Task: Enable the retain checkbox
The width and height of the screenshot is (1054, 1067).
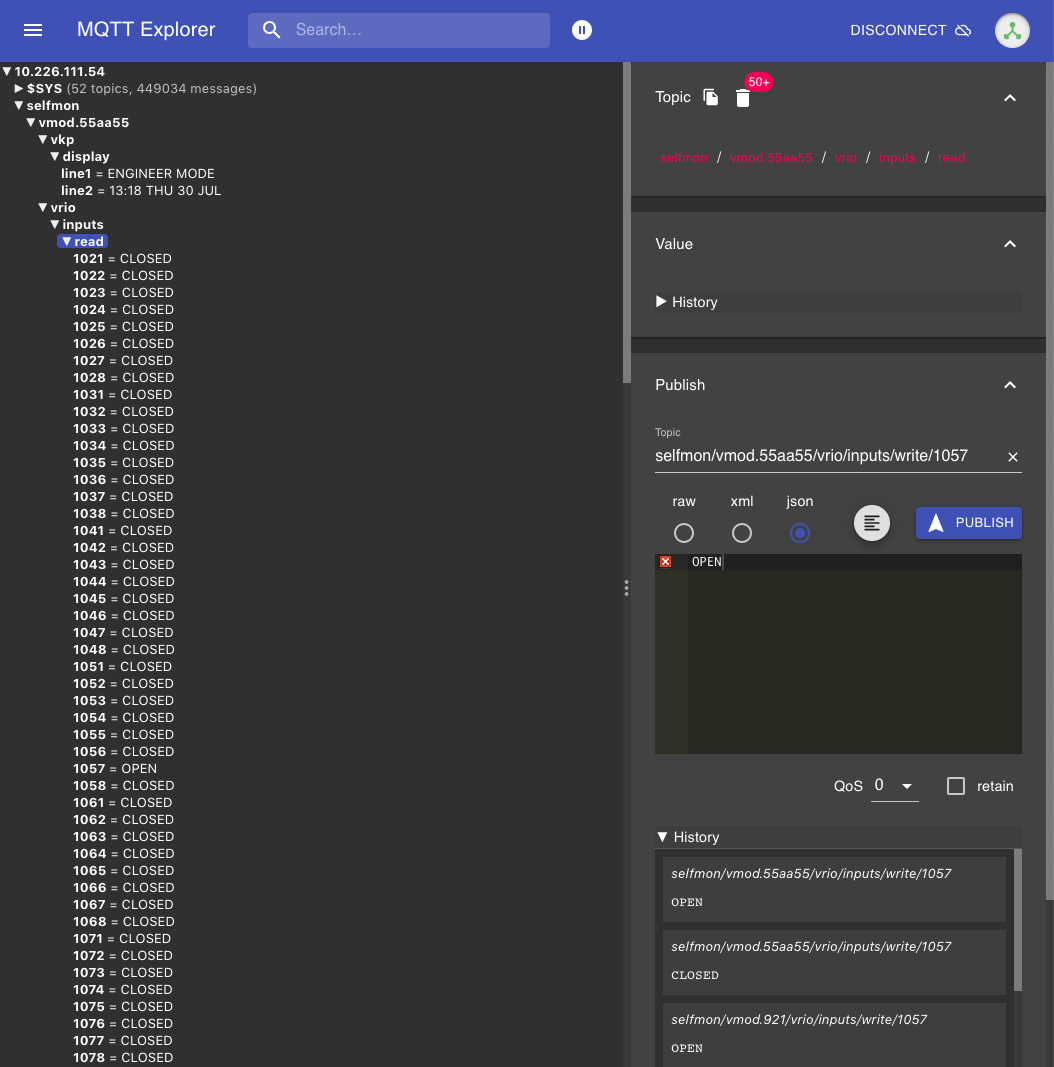Action: [x=956, y=786]
